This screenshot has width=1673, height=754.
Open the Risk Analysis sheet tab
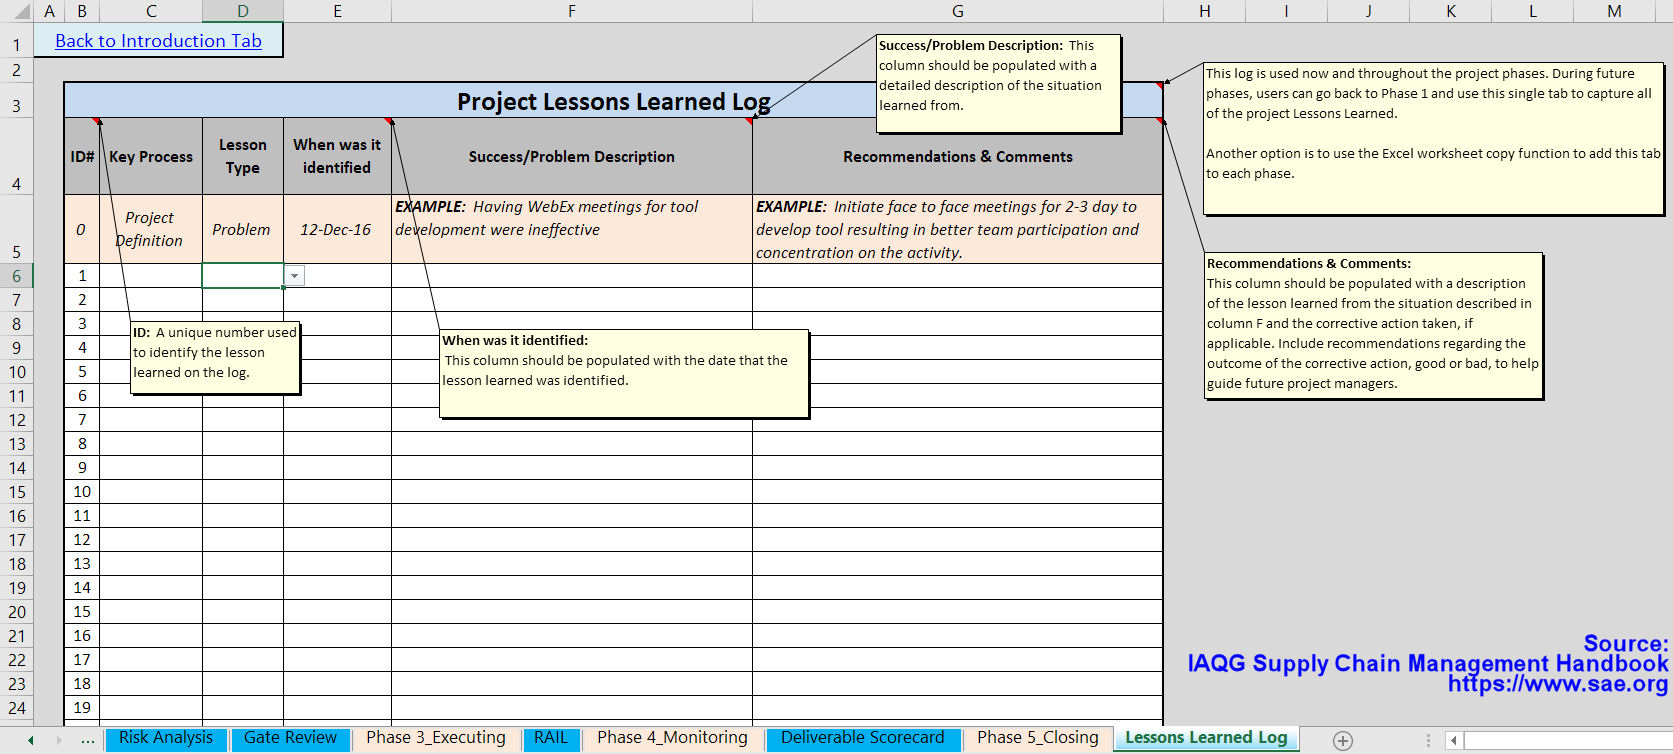tap(165, 738)
